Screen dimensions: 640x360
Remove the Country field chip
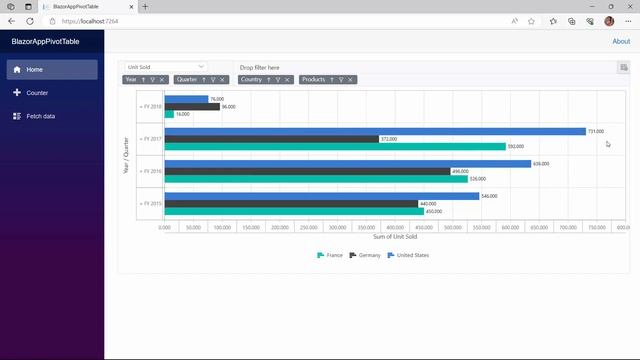287,80
